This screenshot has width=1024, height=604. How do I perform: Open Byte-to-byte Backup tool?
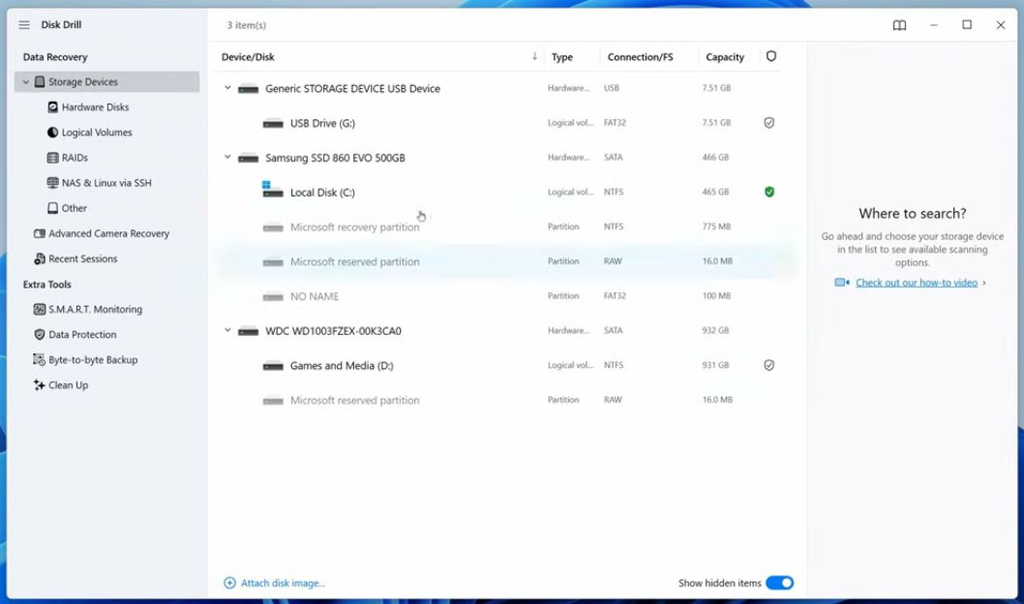(93, 360)
